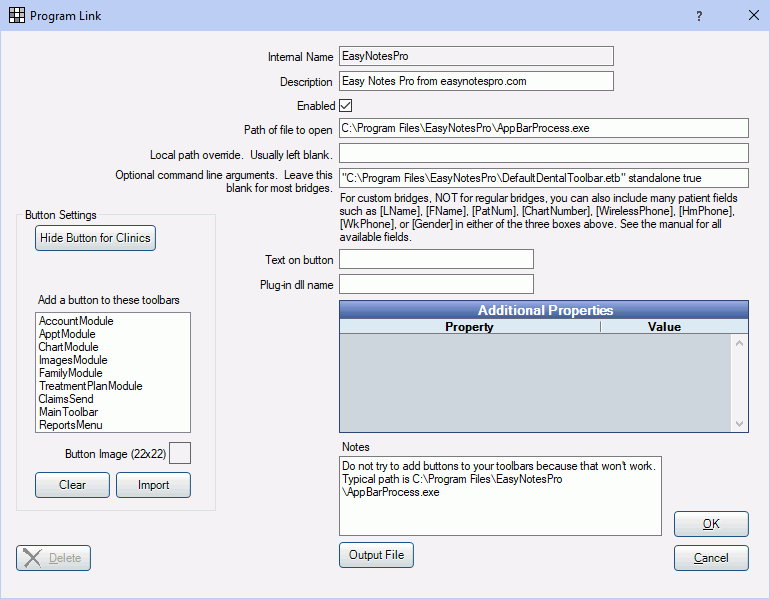The width and height of the screenshot is (770, 599).
Task: Focus the Local path override field
Action: 544,153
